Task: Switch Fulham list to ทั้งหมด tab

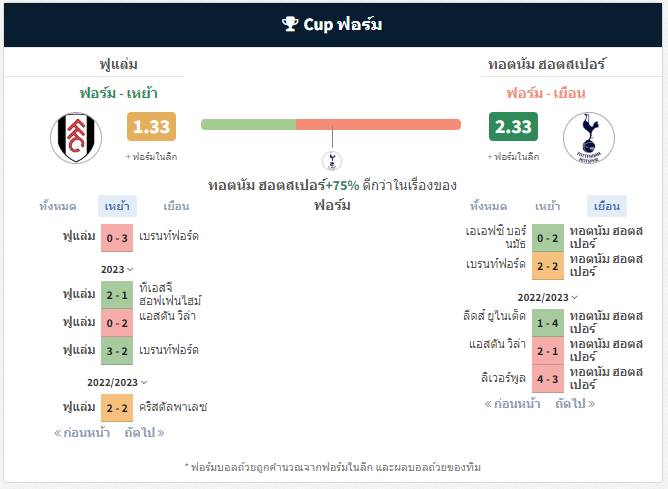Action: tap(58, 207)
